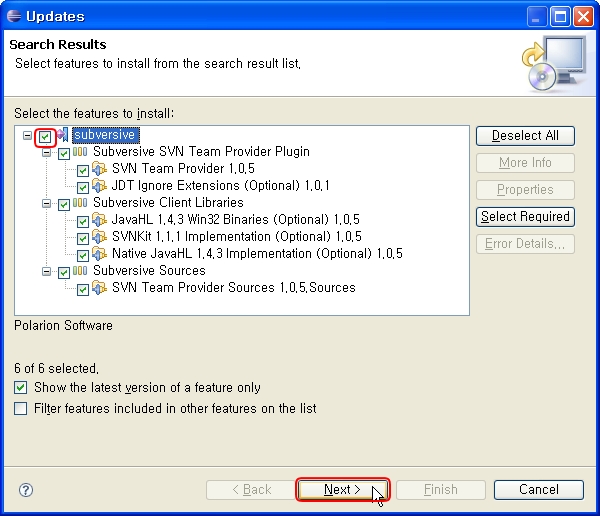Image resolution: width=600 pixels, height=516 pixels.
Task: Enable Filter features included in other features
Action: tap(21, 408)
